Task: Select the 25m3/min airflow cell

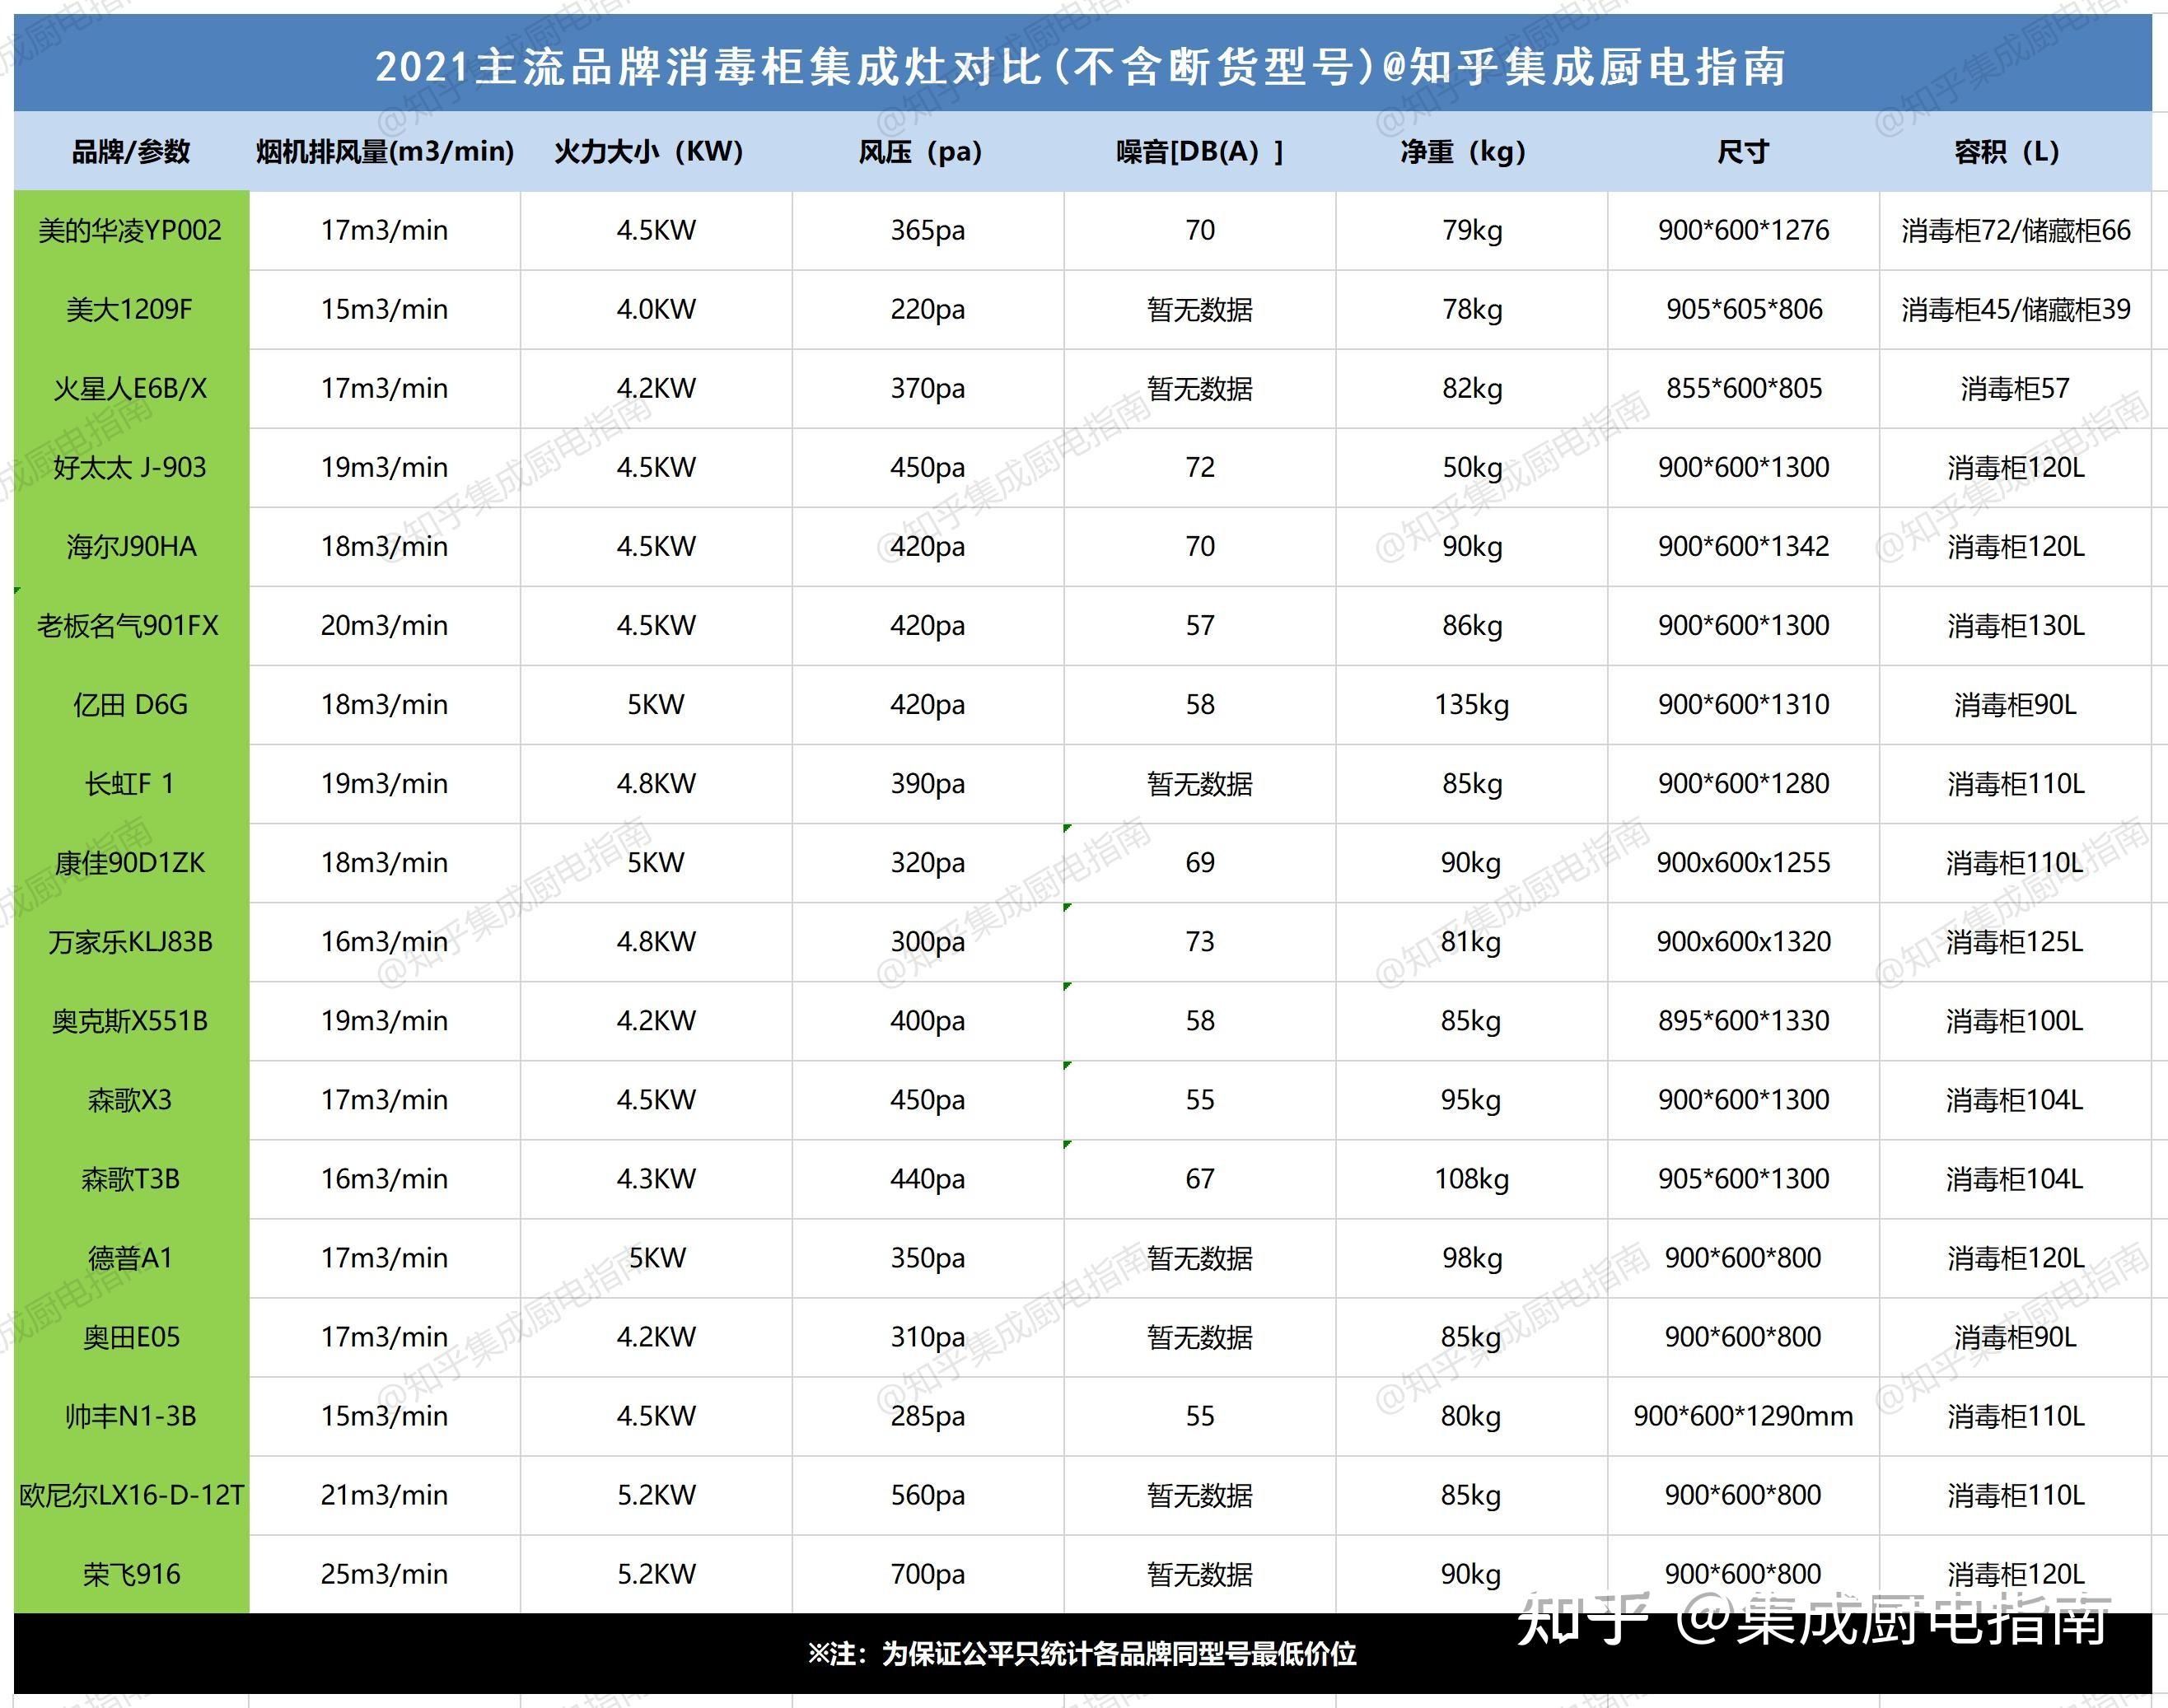Action: pos(385,1573)
